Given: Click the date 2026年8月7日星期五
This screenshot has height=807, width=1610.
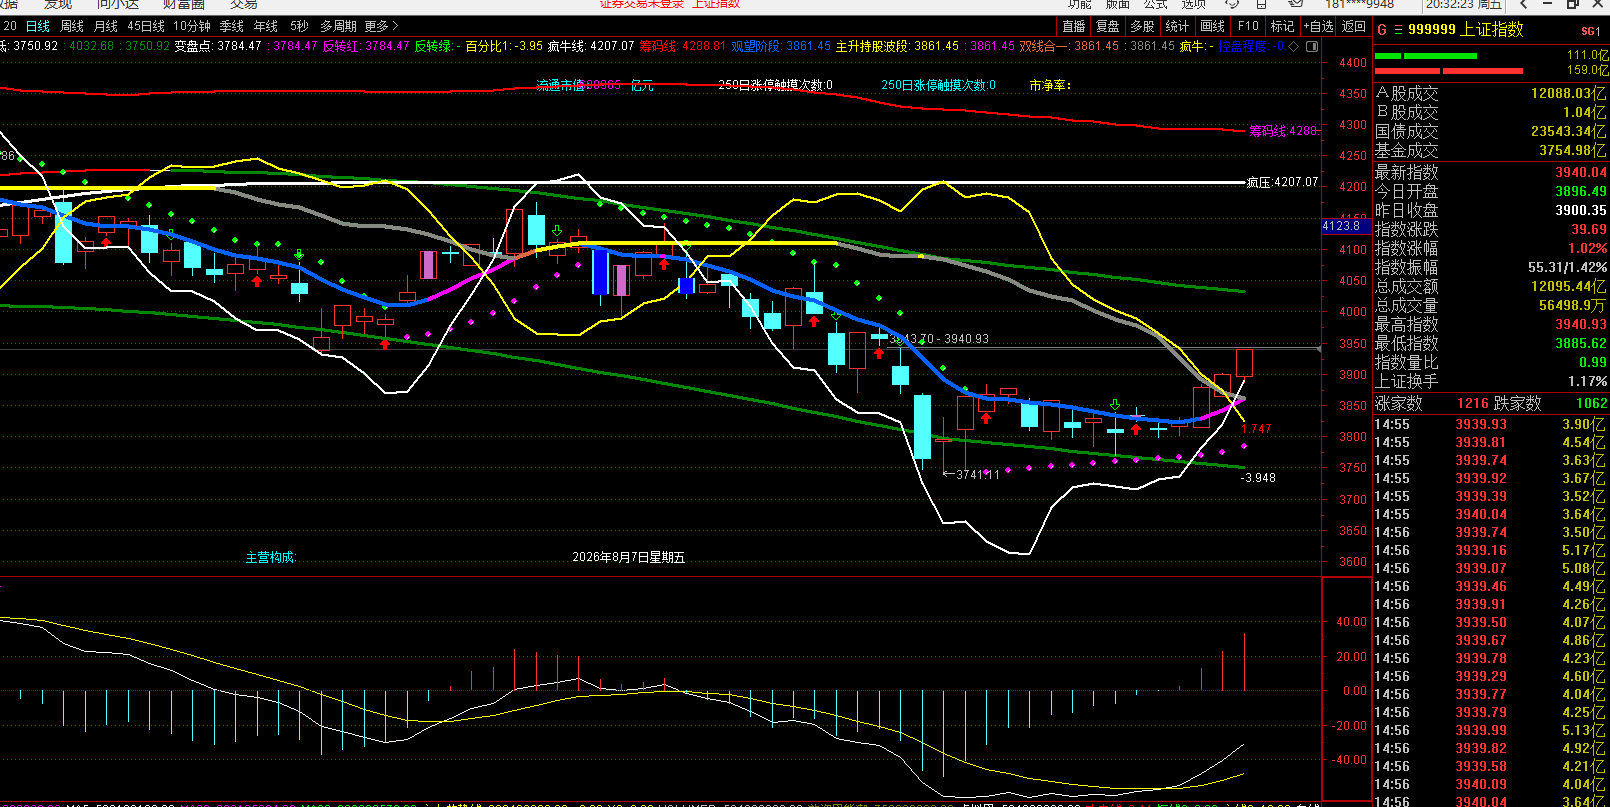Looking at the screenshot, I should (628, 557).
